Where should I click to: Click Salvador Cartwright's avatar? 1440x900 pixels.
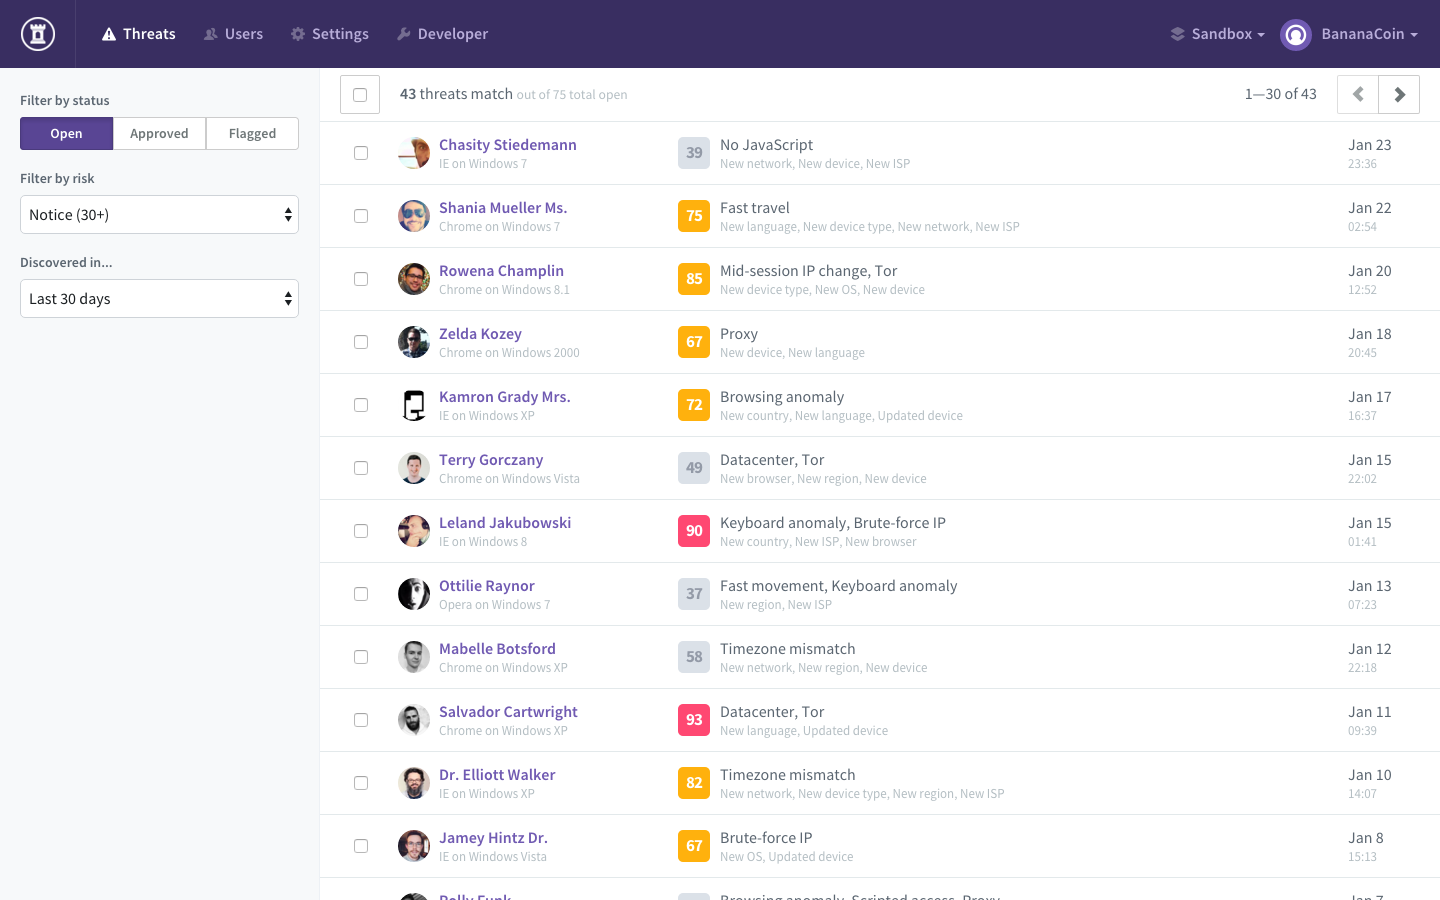(414, 720)
